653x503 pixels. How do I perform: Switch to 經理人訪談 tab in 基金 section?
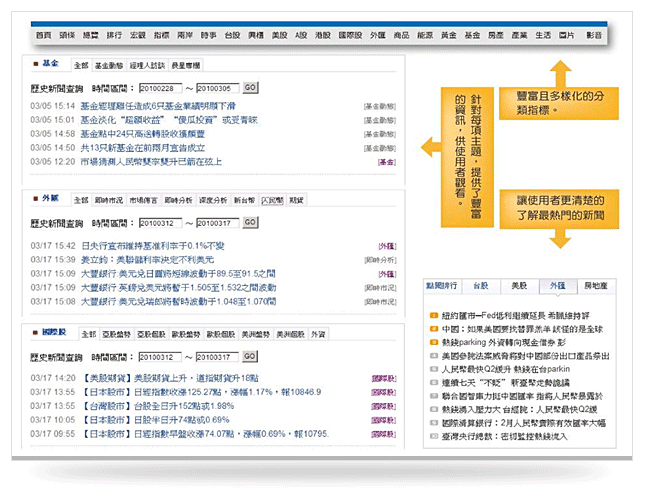click(x=148, y=64)
